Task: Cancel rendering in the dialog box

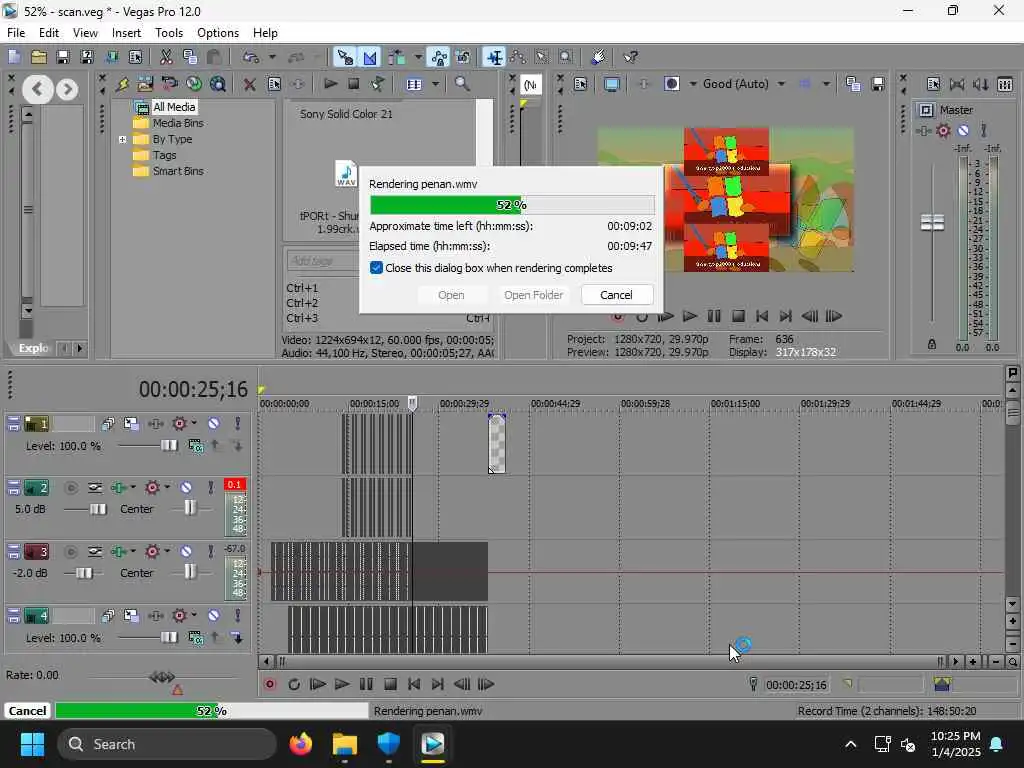Action: pos(616,295)
